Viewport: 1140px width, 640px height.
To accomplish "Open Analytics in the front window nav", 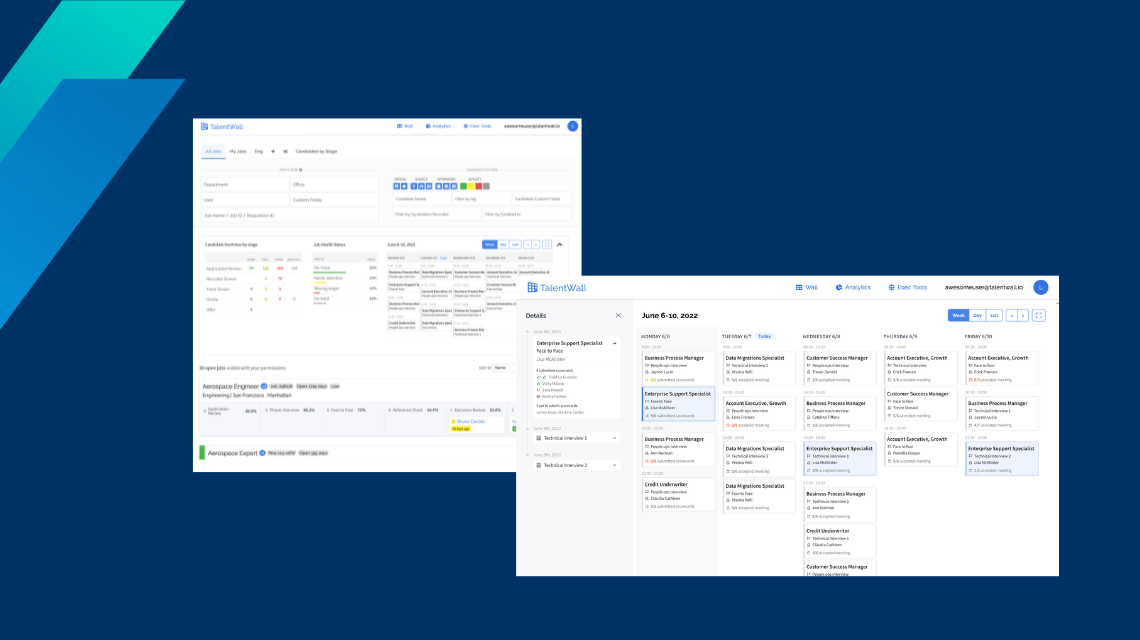I will click(x=853, y=287).
